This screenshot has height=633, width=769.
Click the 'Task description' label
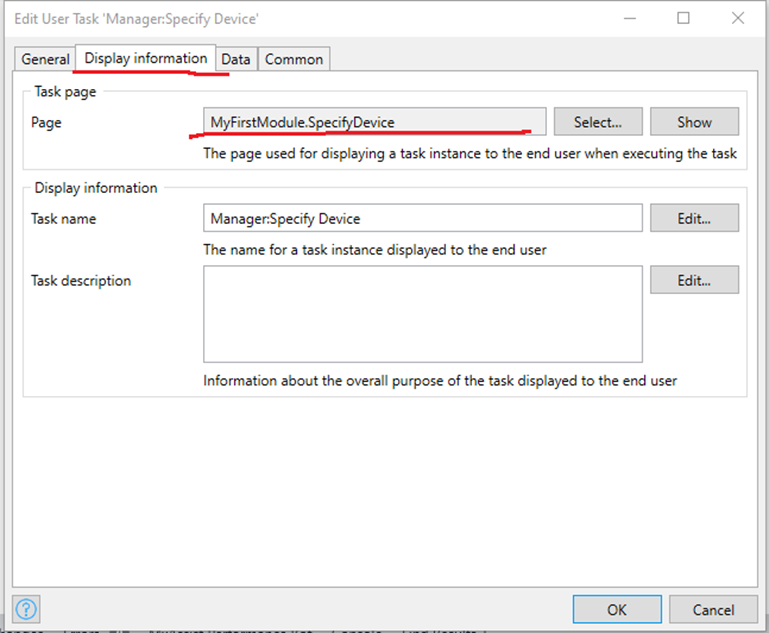coord(81,280)
